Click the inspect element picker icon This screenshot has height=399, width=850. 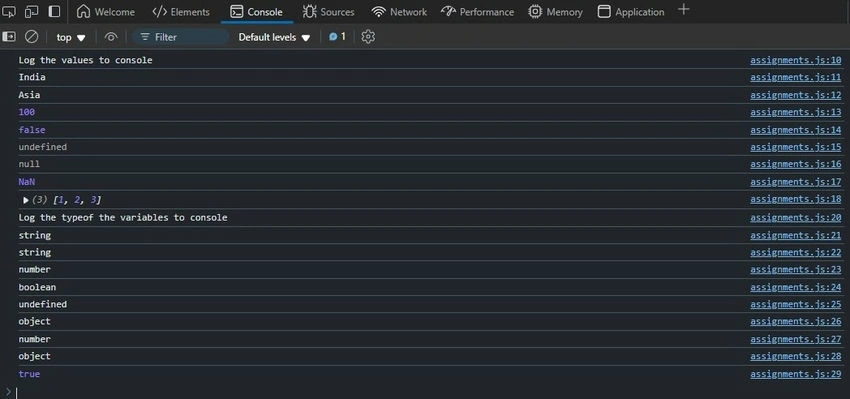coord(9,11)
